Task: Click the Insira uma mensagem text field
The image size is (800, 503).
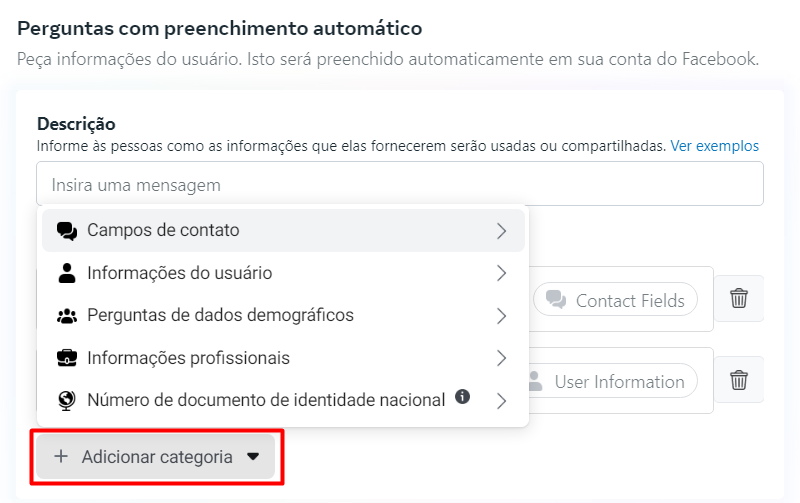Action: (x=400, y=185)
